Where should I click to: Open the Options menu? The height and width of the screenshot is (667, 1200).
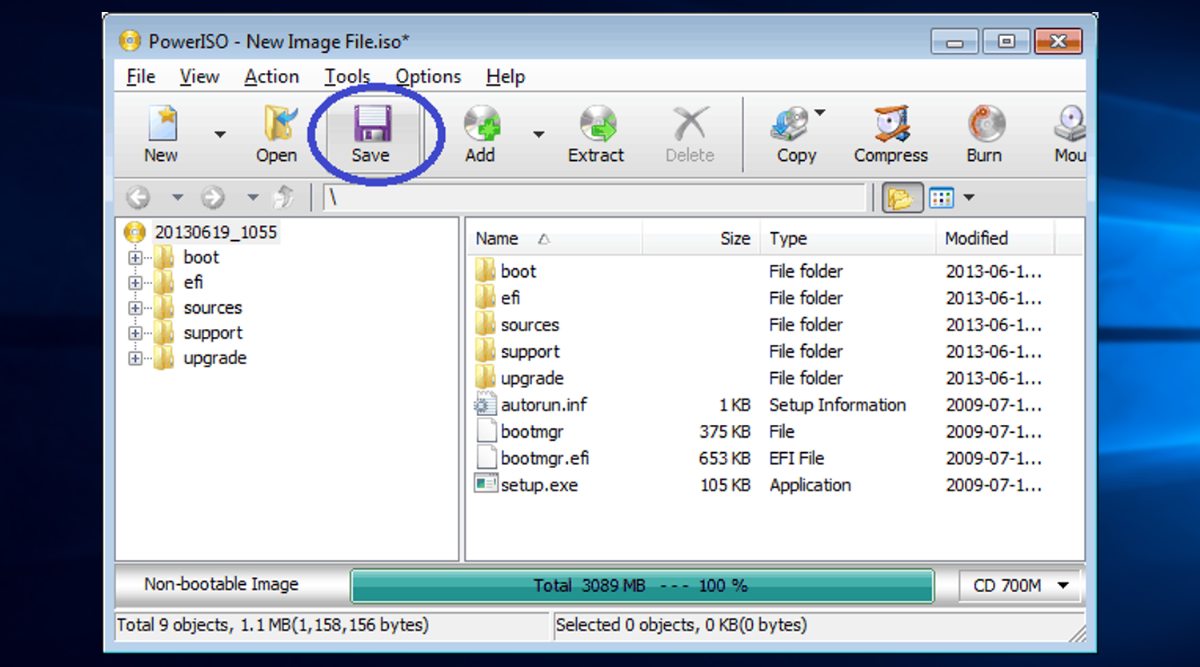(428, 77)
